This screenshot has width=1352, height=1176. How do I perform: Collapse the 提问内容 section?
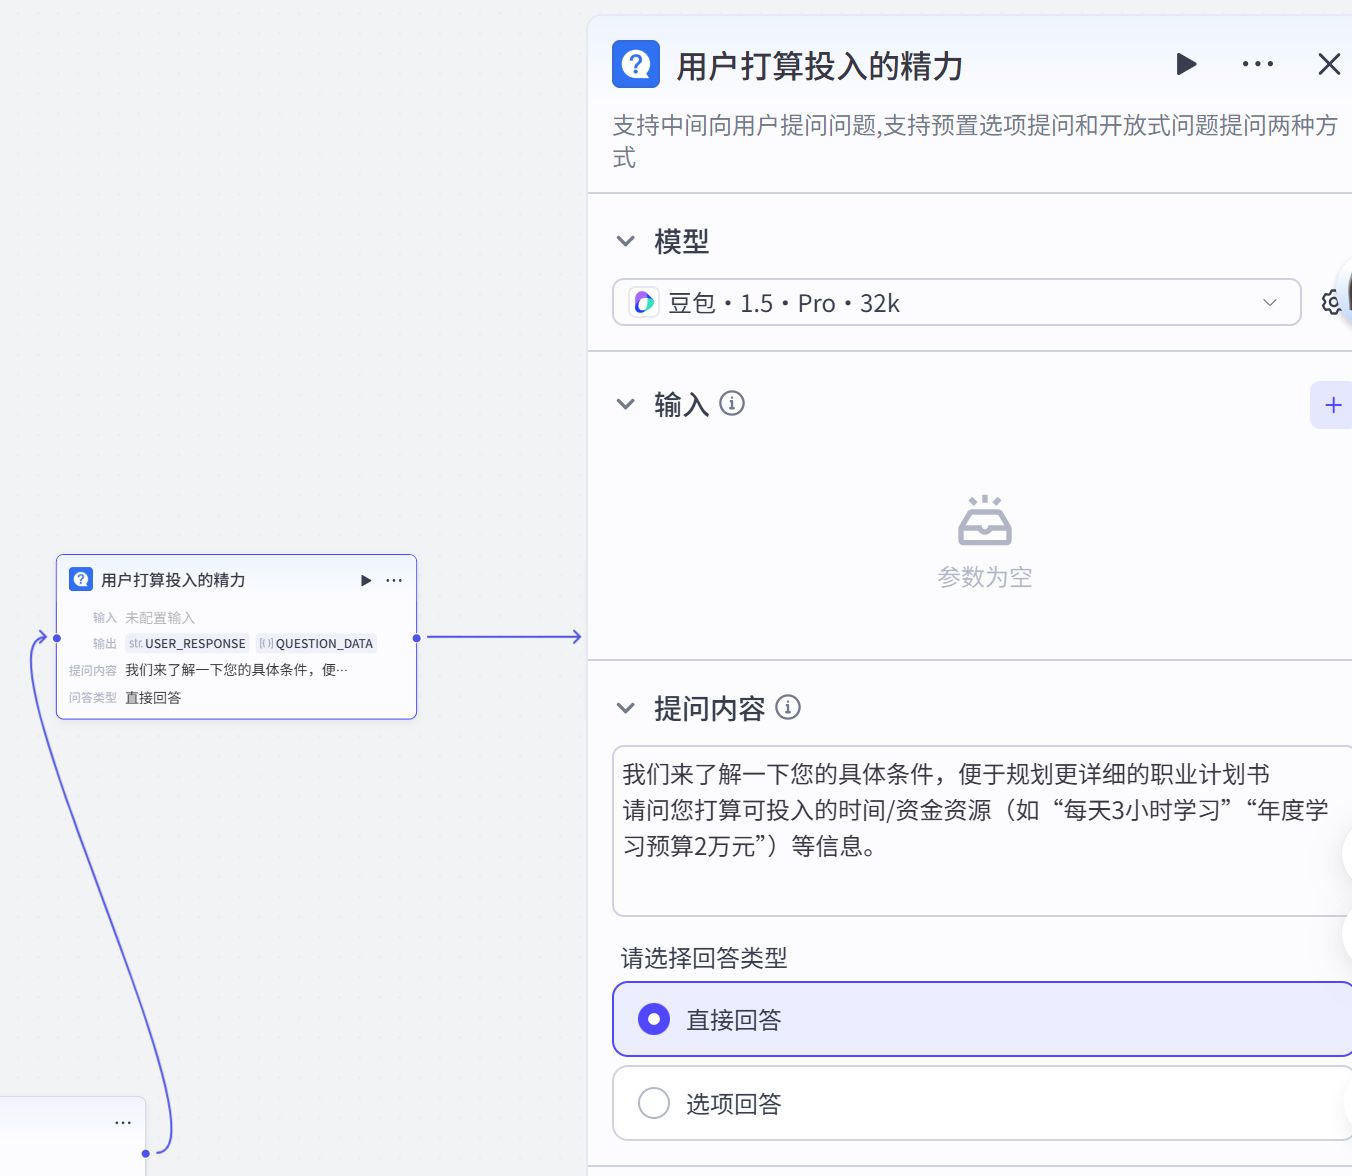tap(625, 708)
